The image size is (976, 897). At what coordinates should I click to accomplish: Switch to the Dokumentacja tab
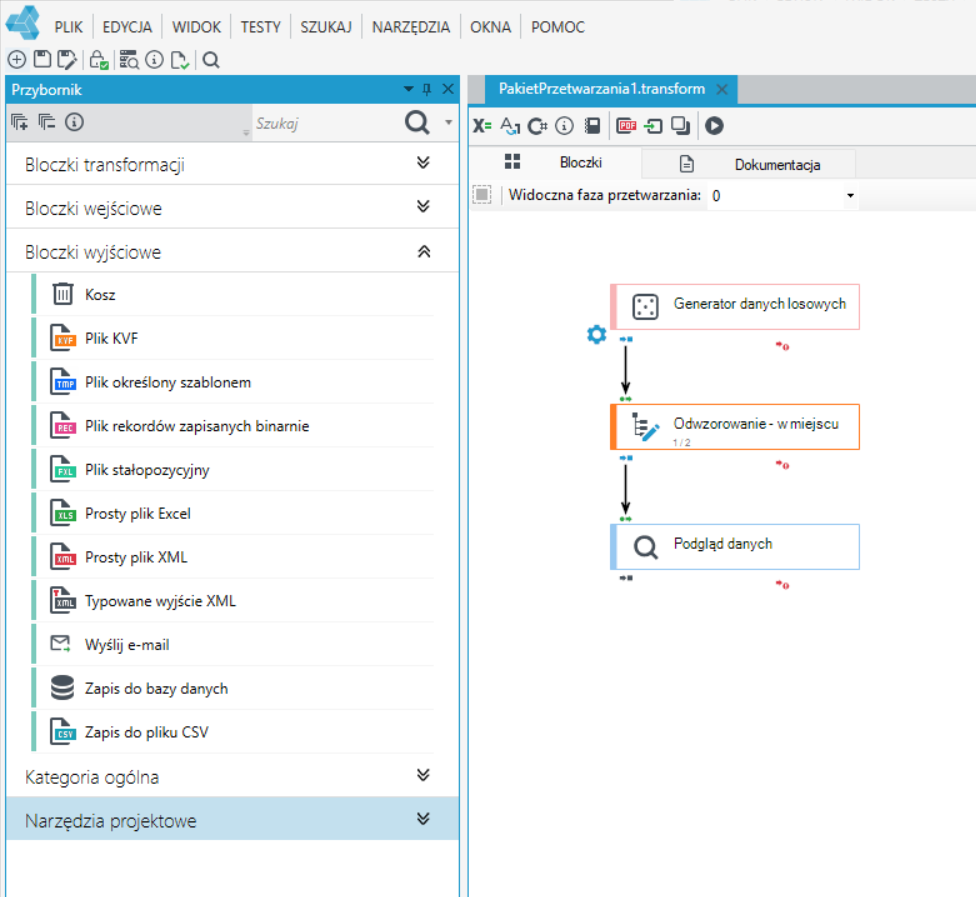[749, 164]
